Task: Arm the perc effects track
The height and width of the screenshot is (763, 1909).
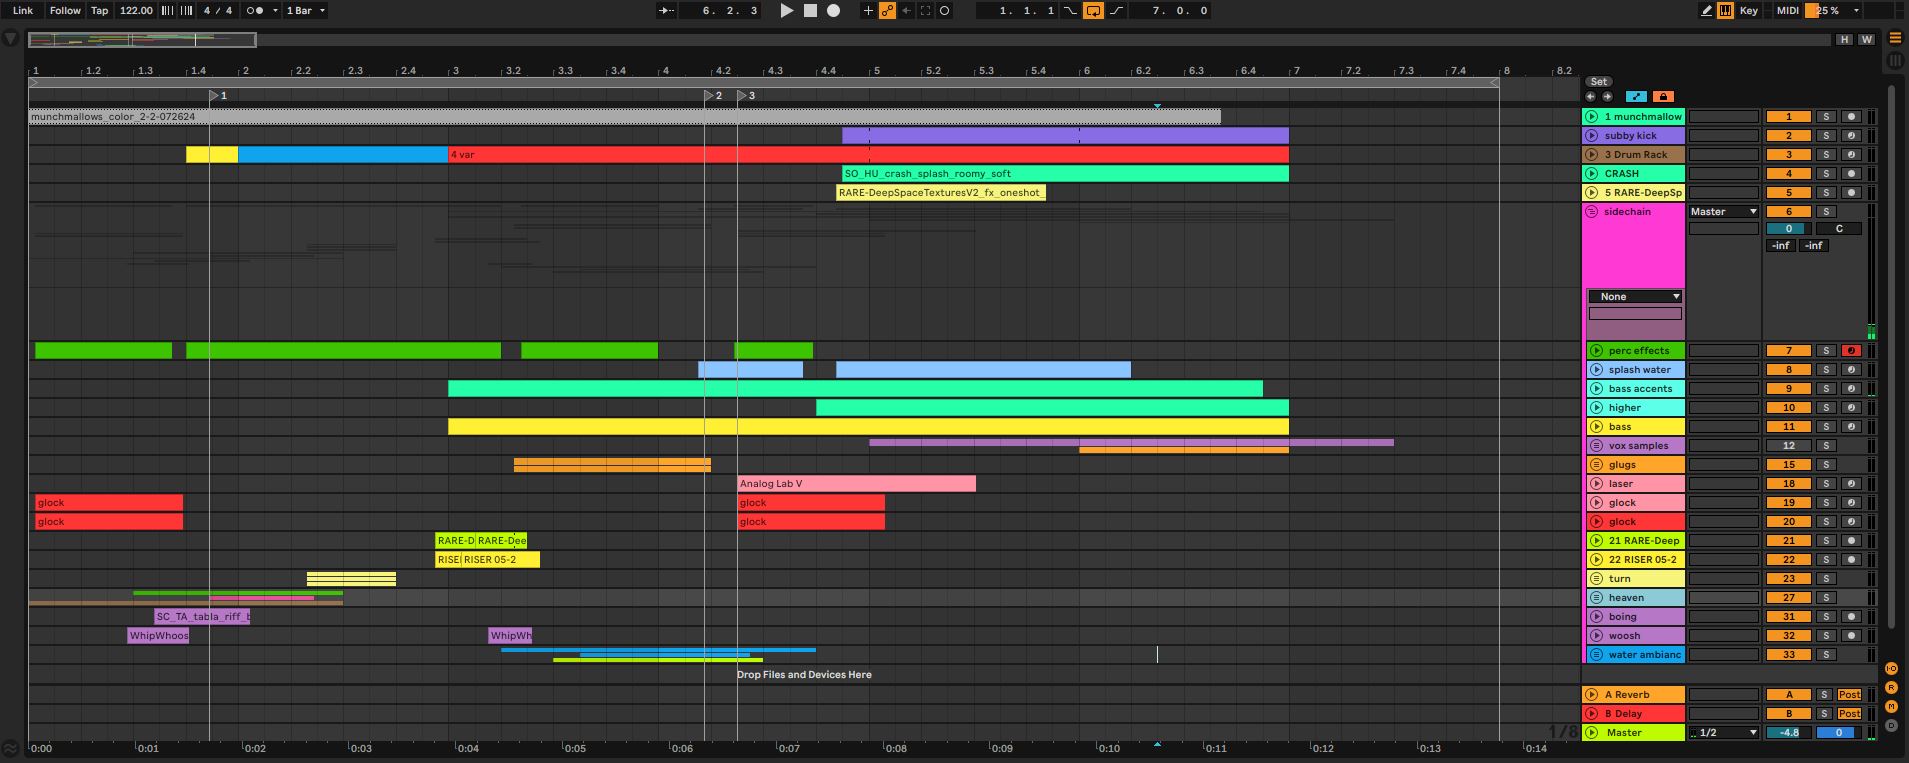Action: tap(1851, 351)
